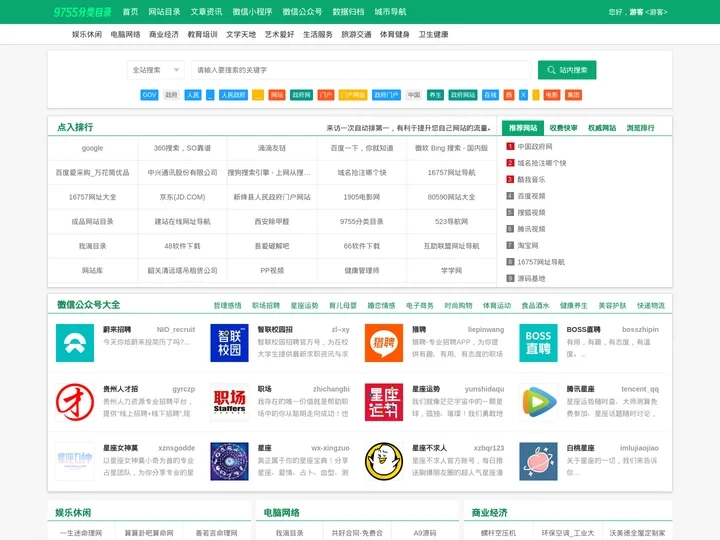Switch to the 推荐网站 tab

coord(523,128)
